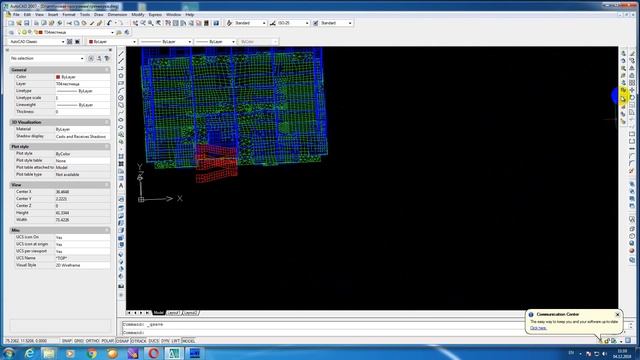The image size is (640, 360).
Task: Switch MODEL/paper space in status bar
Action: pos(188,341)
